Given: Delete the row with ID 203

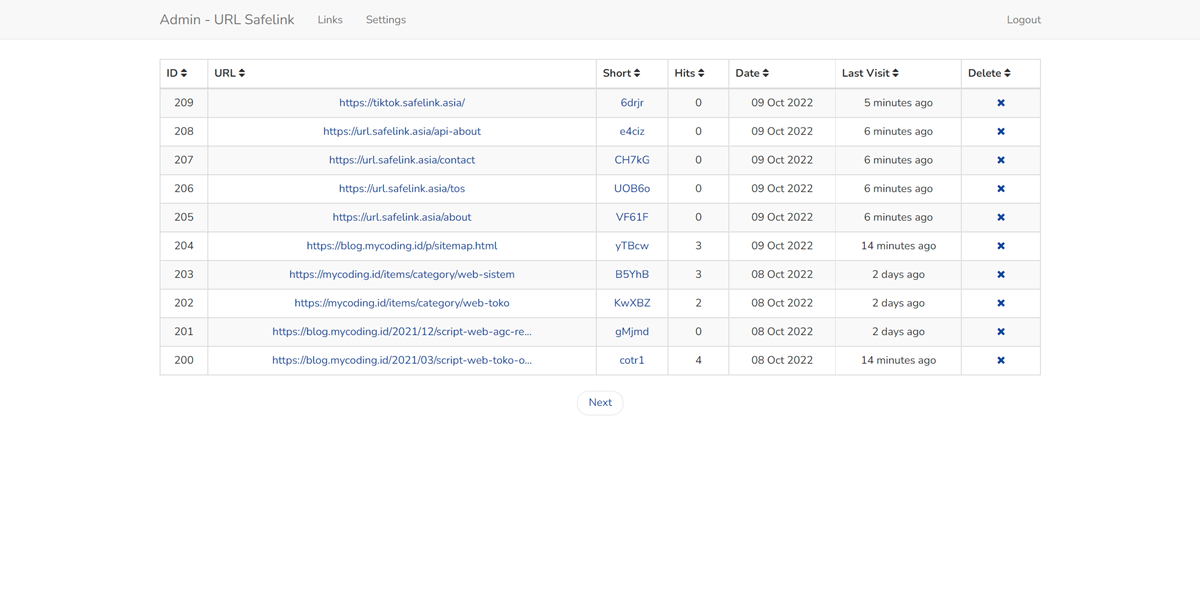Looking at the screenshot, I should point(1001,274).
